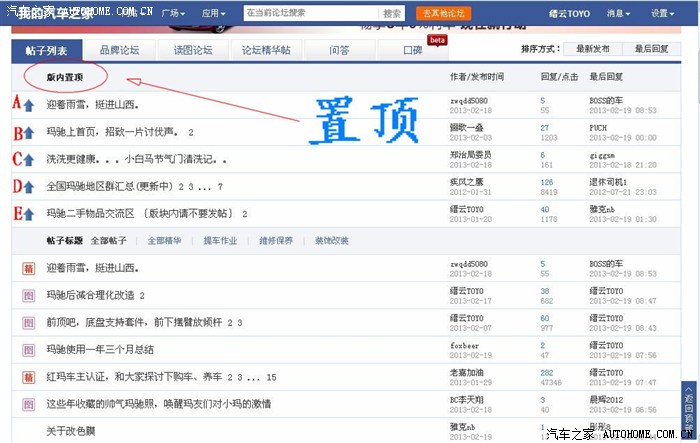Open post 这些年收藏的帅气玛驰照

[158, 404]
